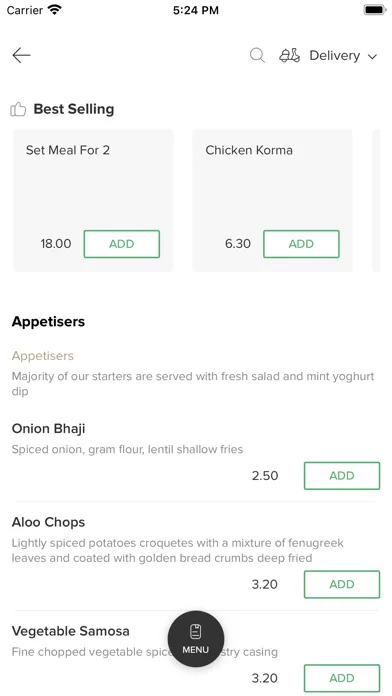Image resolution: width=392 pixels, height=696 pixels.
Task: Tap the back arrow icon
Action: point(21,55)
